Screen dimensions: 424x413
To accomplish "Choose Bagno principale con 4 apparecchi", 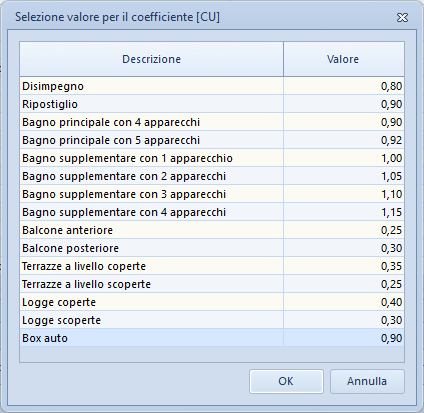I will 212,122.
